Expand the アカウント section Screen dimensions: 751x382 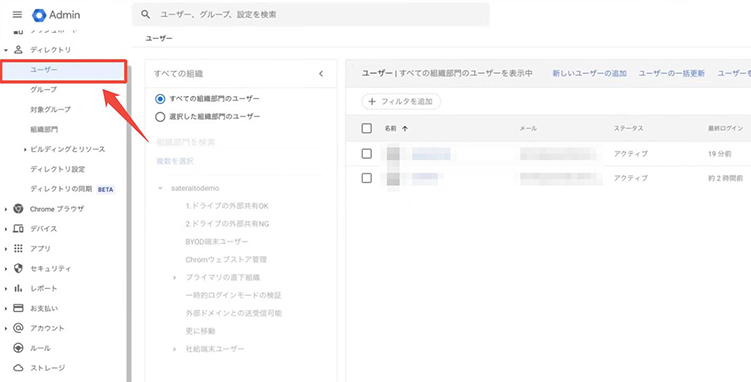tap(6, 328)
